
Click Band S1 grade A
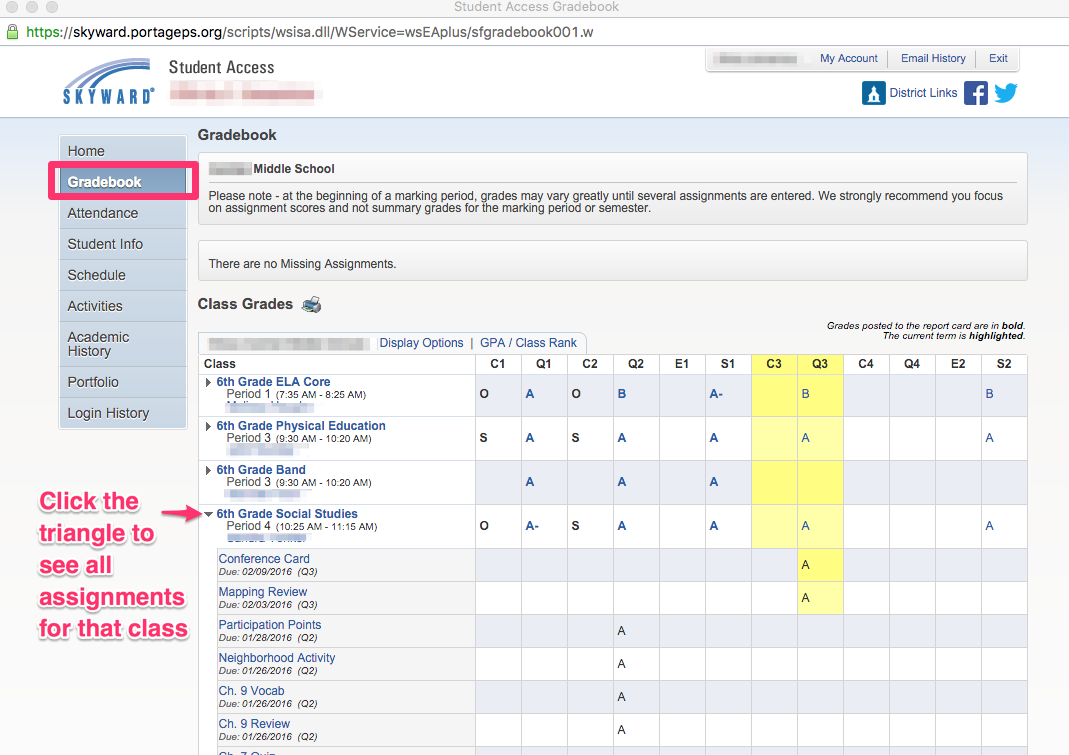(x=714, y=482)
